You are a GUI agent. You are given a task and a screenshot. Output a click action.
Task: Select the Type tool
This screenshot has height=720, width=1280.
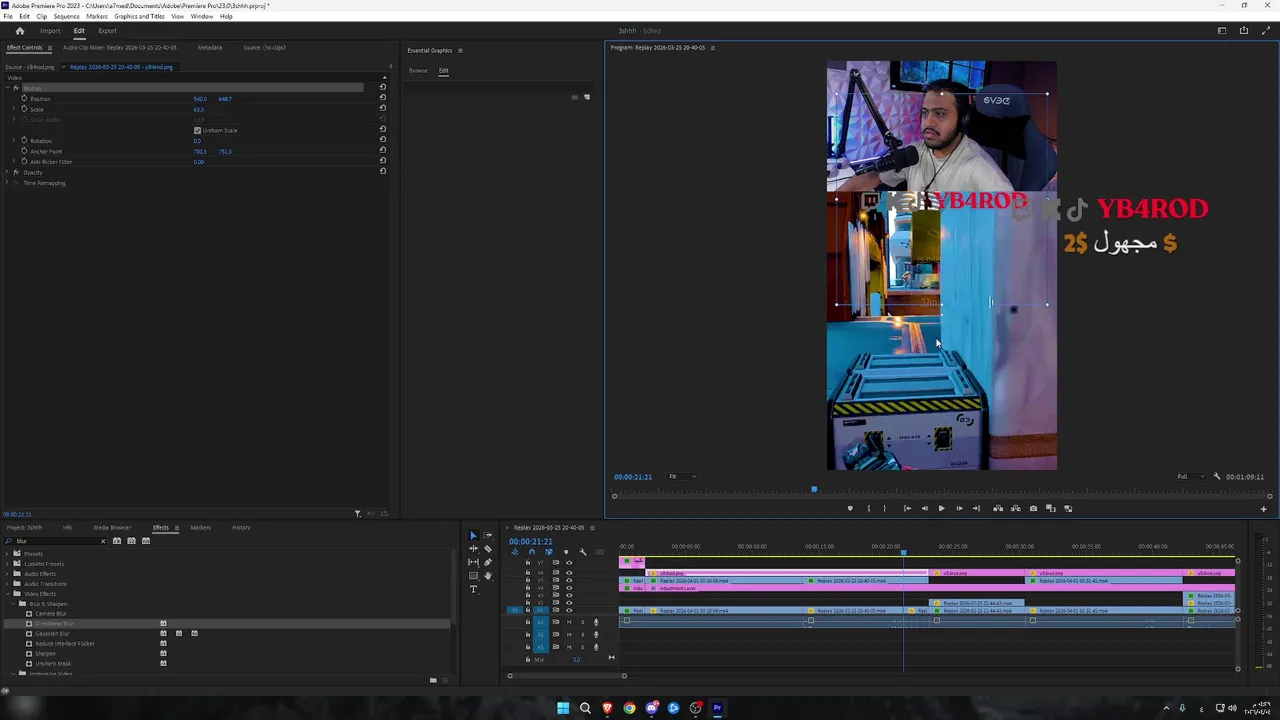[x=474, y=589]
